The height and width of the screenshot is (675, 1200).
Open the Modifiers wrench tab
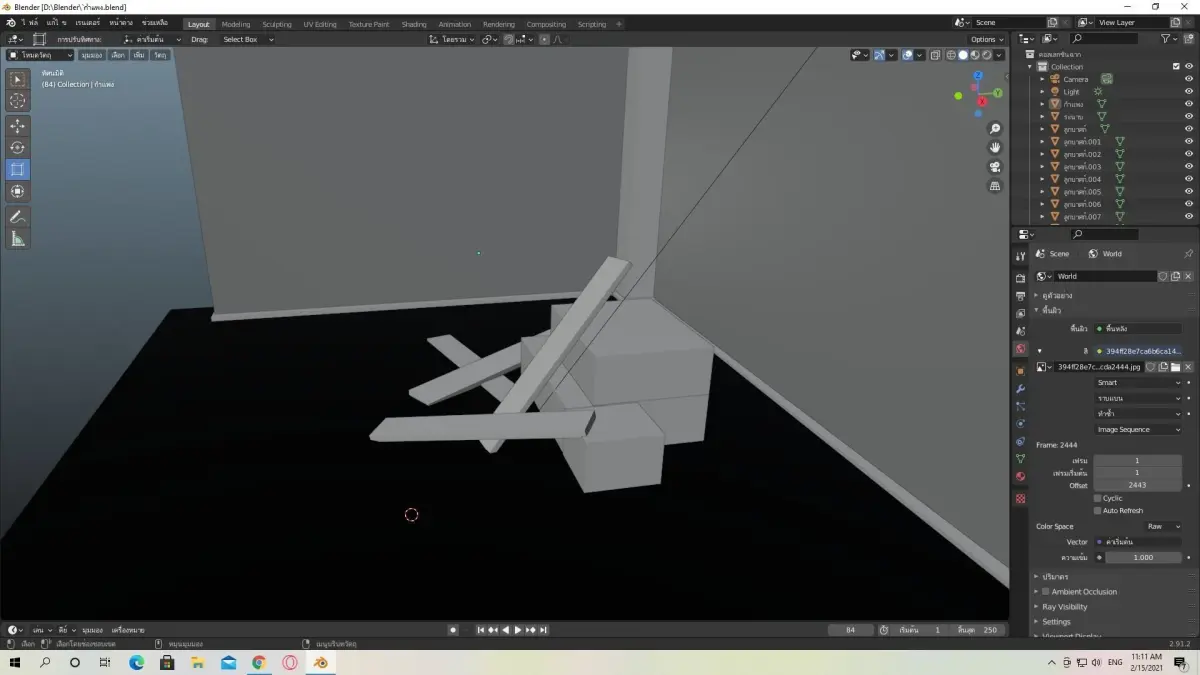pos(1020,388)
